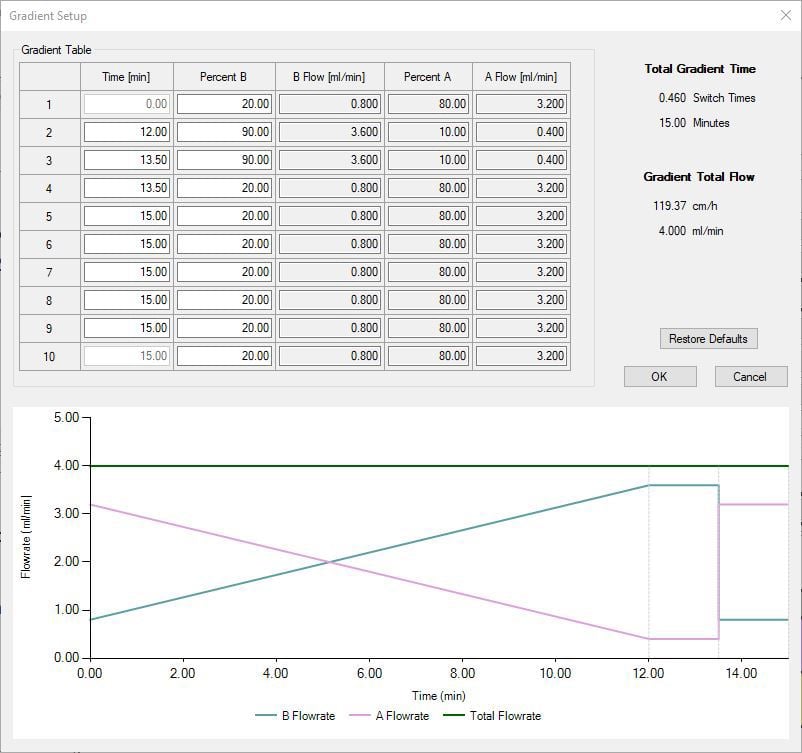Viewport: 802px width, 753px height.
Task: Click the Percent B column header
Action: tap(224, 77)
